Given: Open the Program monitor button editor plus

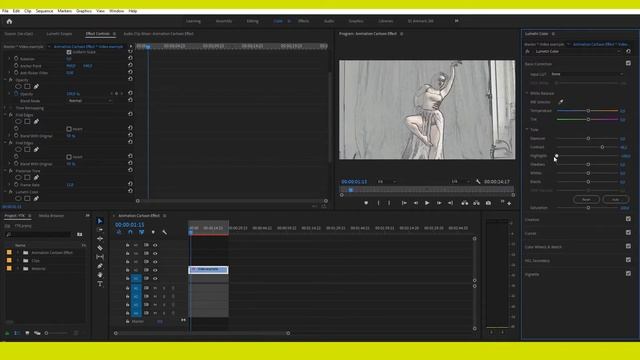Looking at the screenshot, I should click(x=509, y=203).
